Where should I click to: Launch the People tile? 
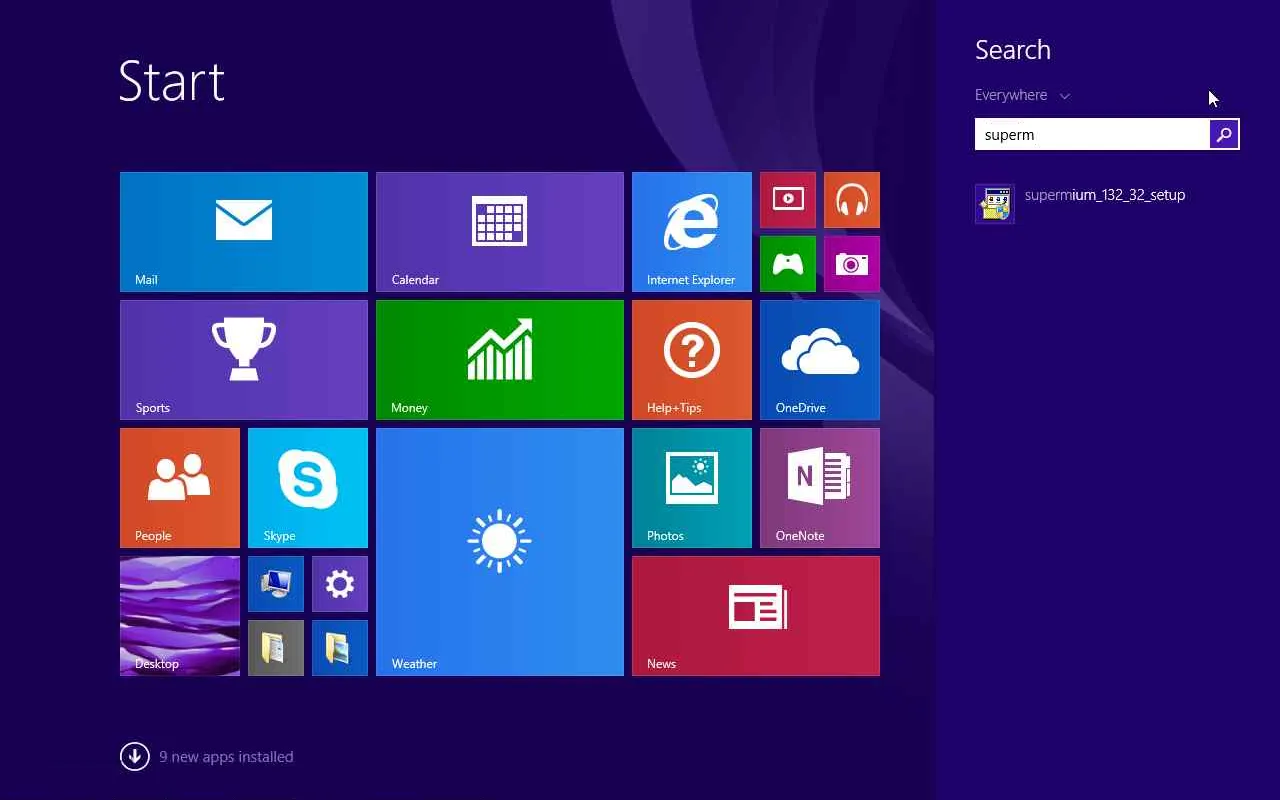(x=180, y=488)
